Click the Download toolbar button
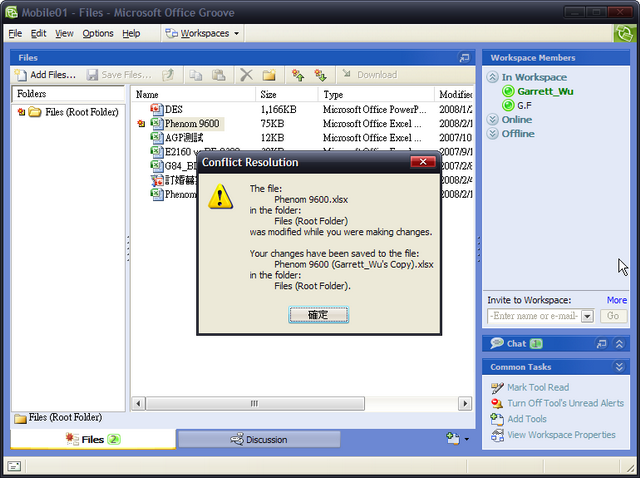Viewport: 640px width, 478px height. pos(370,75)
